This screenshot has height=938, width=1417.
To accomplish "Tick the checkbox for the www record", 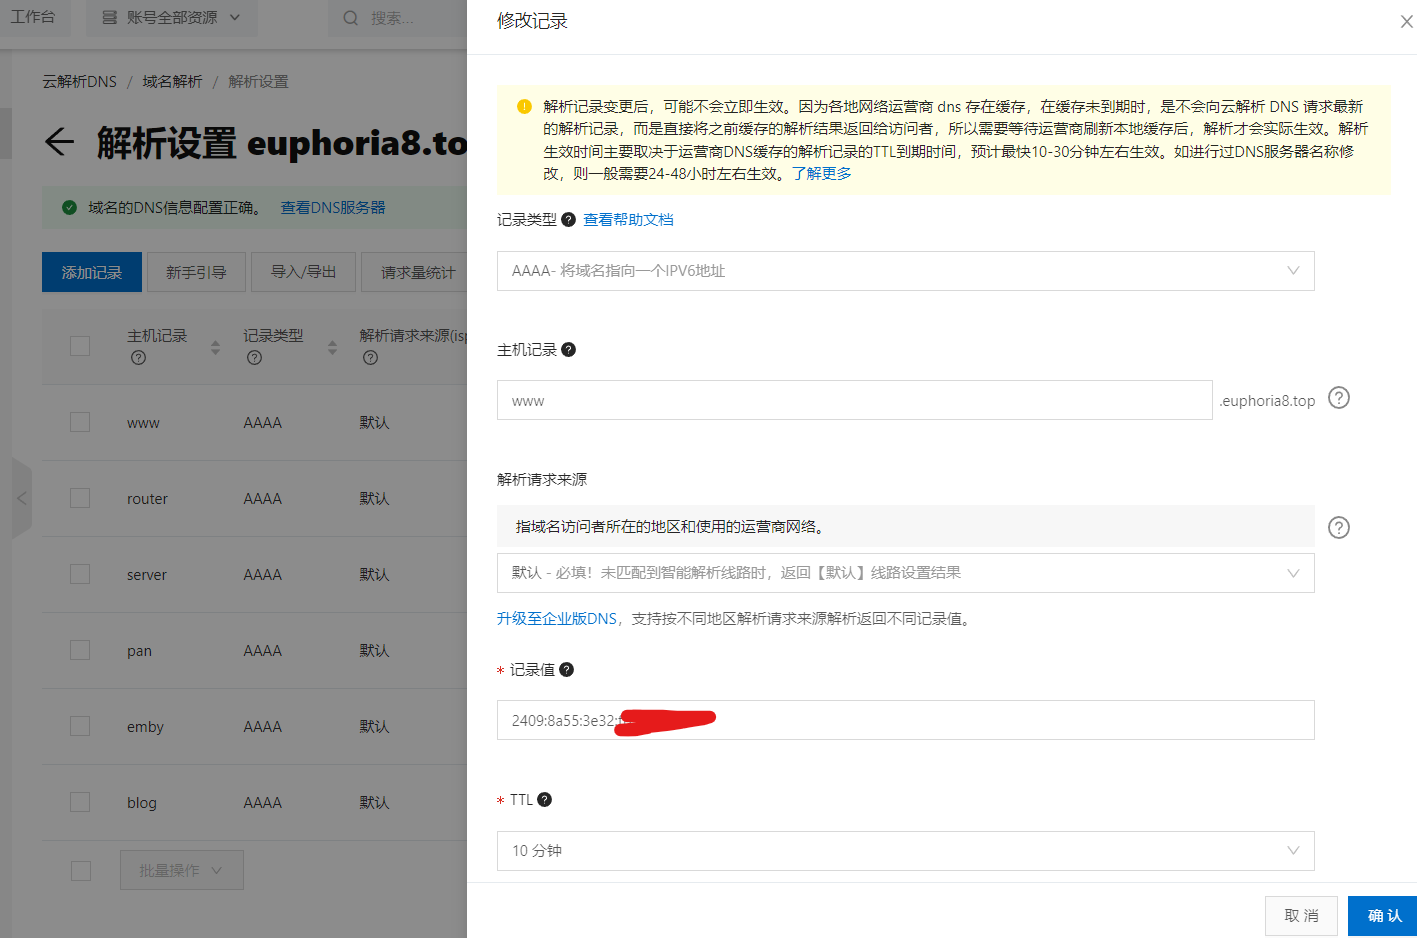I will (x=80, y=422).
